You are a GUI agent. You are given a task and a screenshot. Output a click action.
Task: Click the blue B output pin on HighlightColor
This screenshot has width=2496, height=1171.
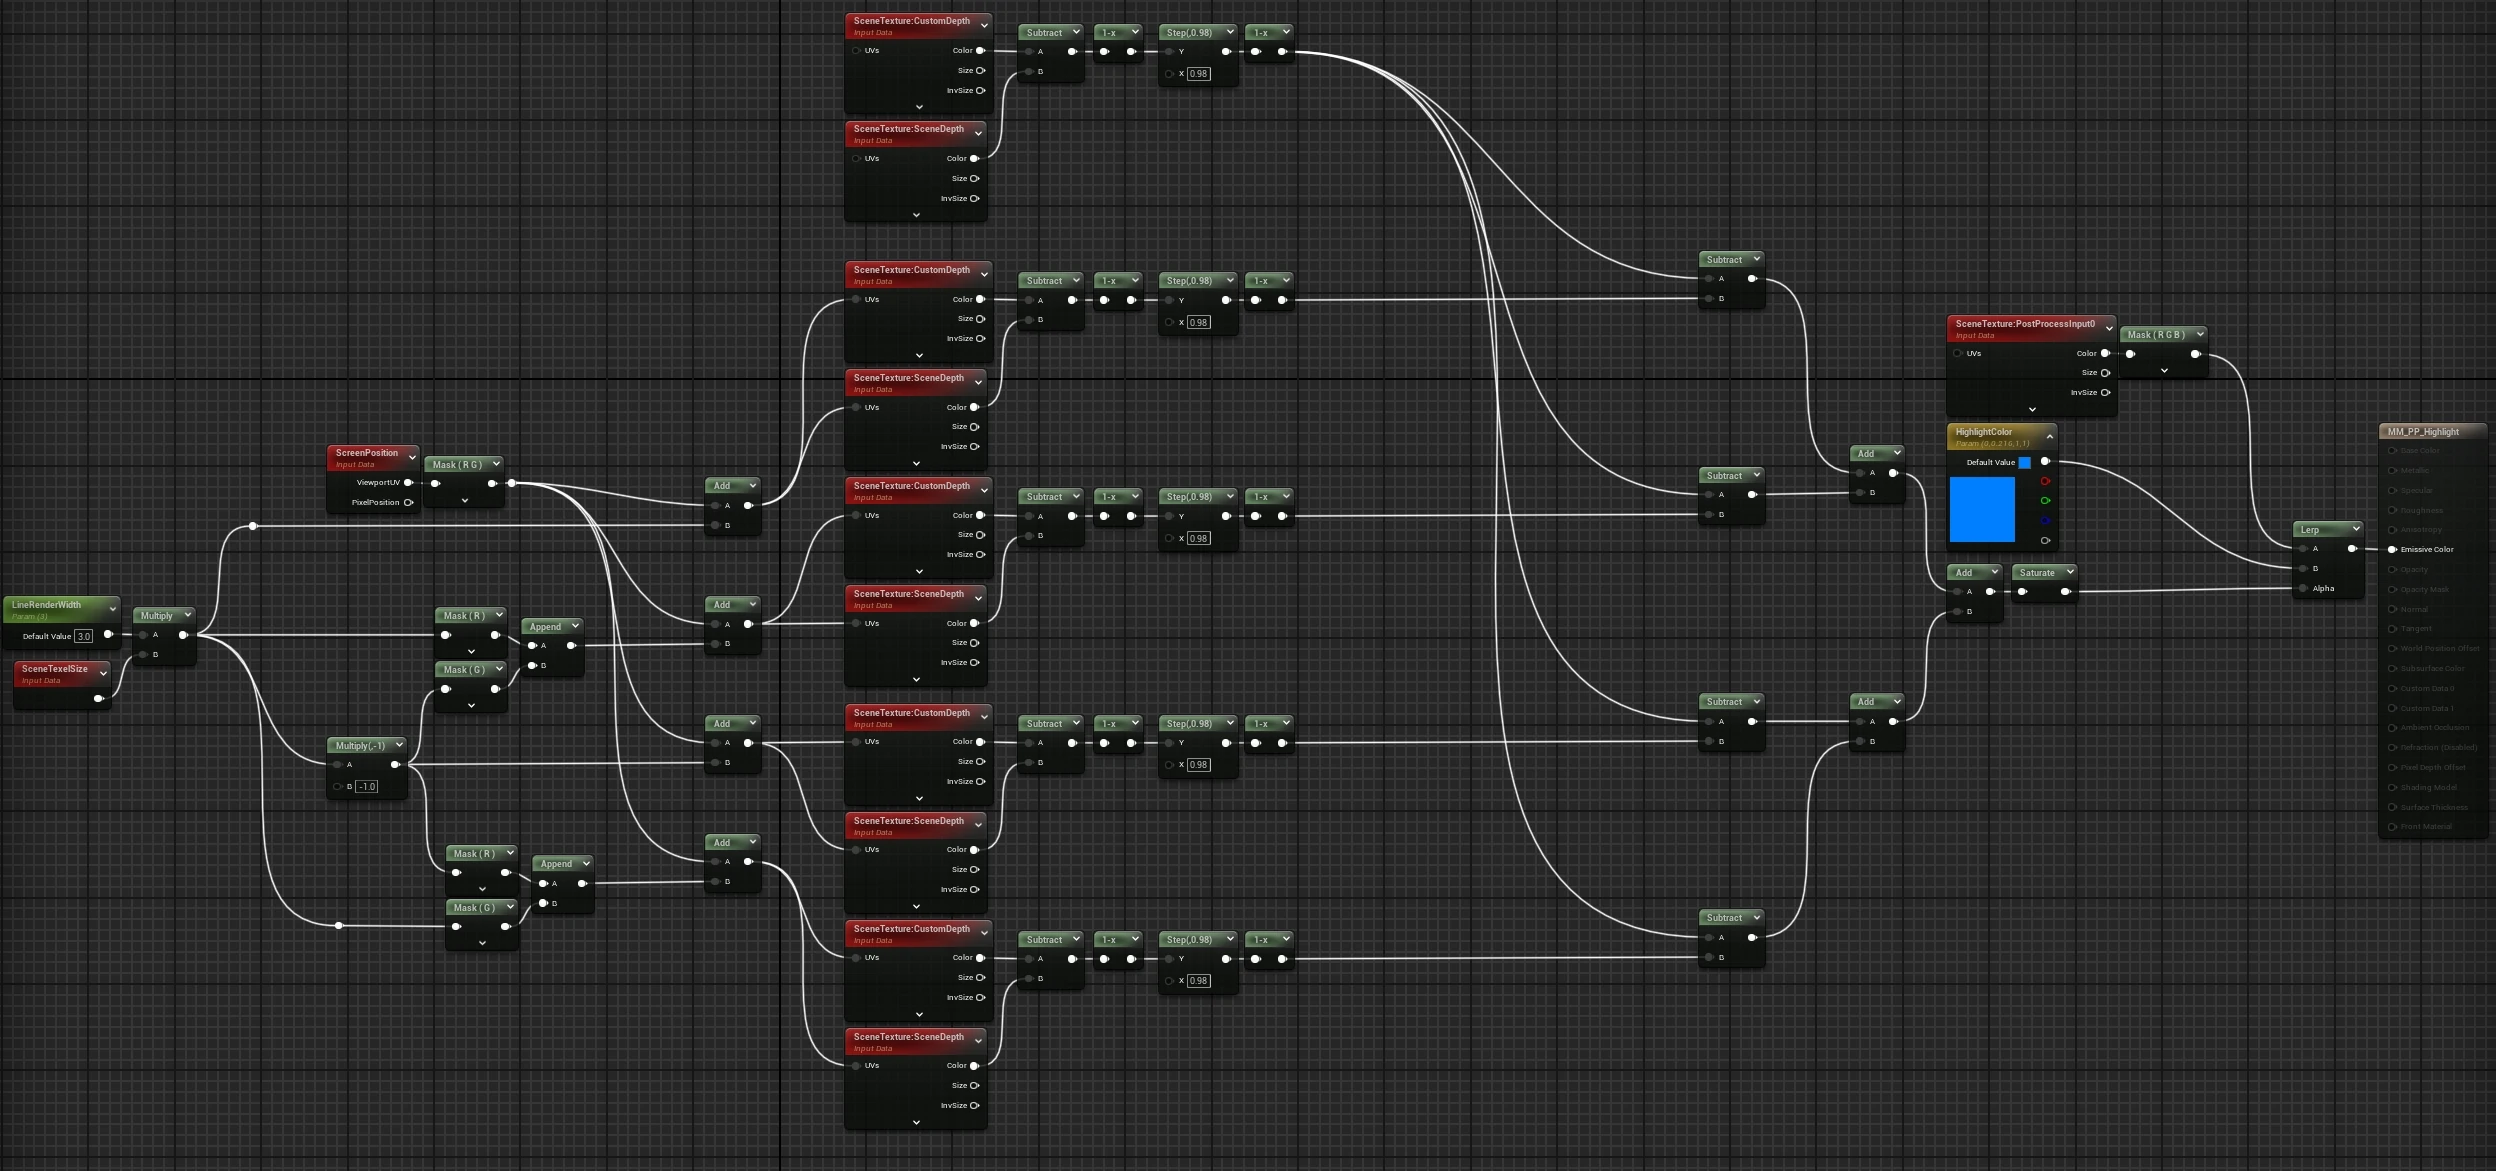tap(2045, 521)
